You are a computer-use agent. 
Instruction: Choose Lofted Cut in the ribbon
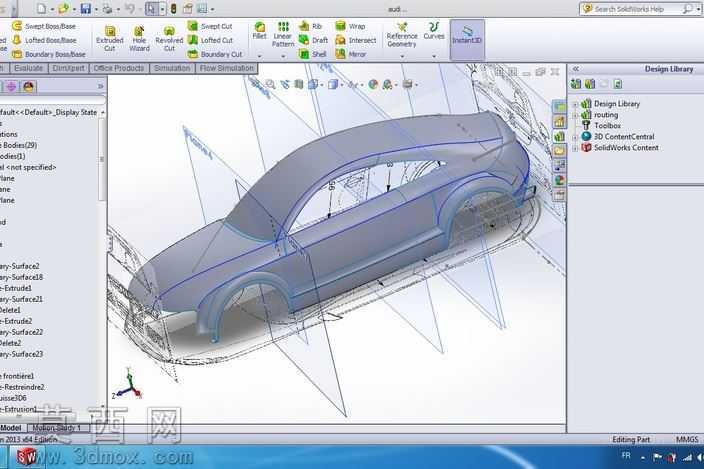coord(210,40)
